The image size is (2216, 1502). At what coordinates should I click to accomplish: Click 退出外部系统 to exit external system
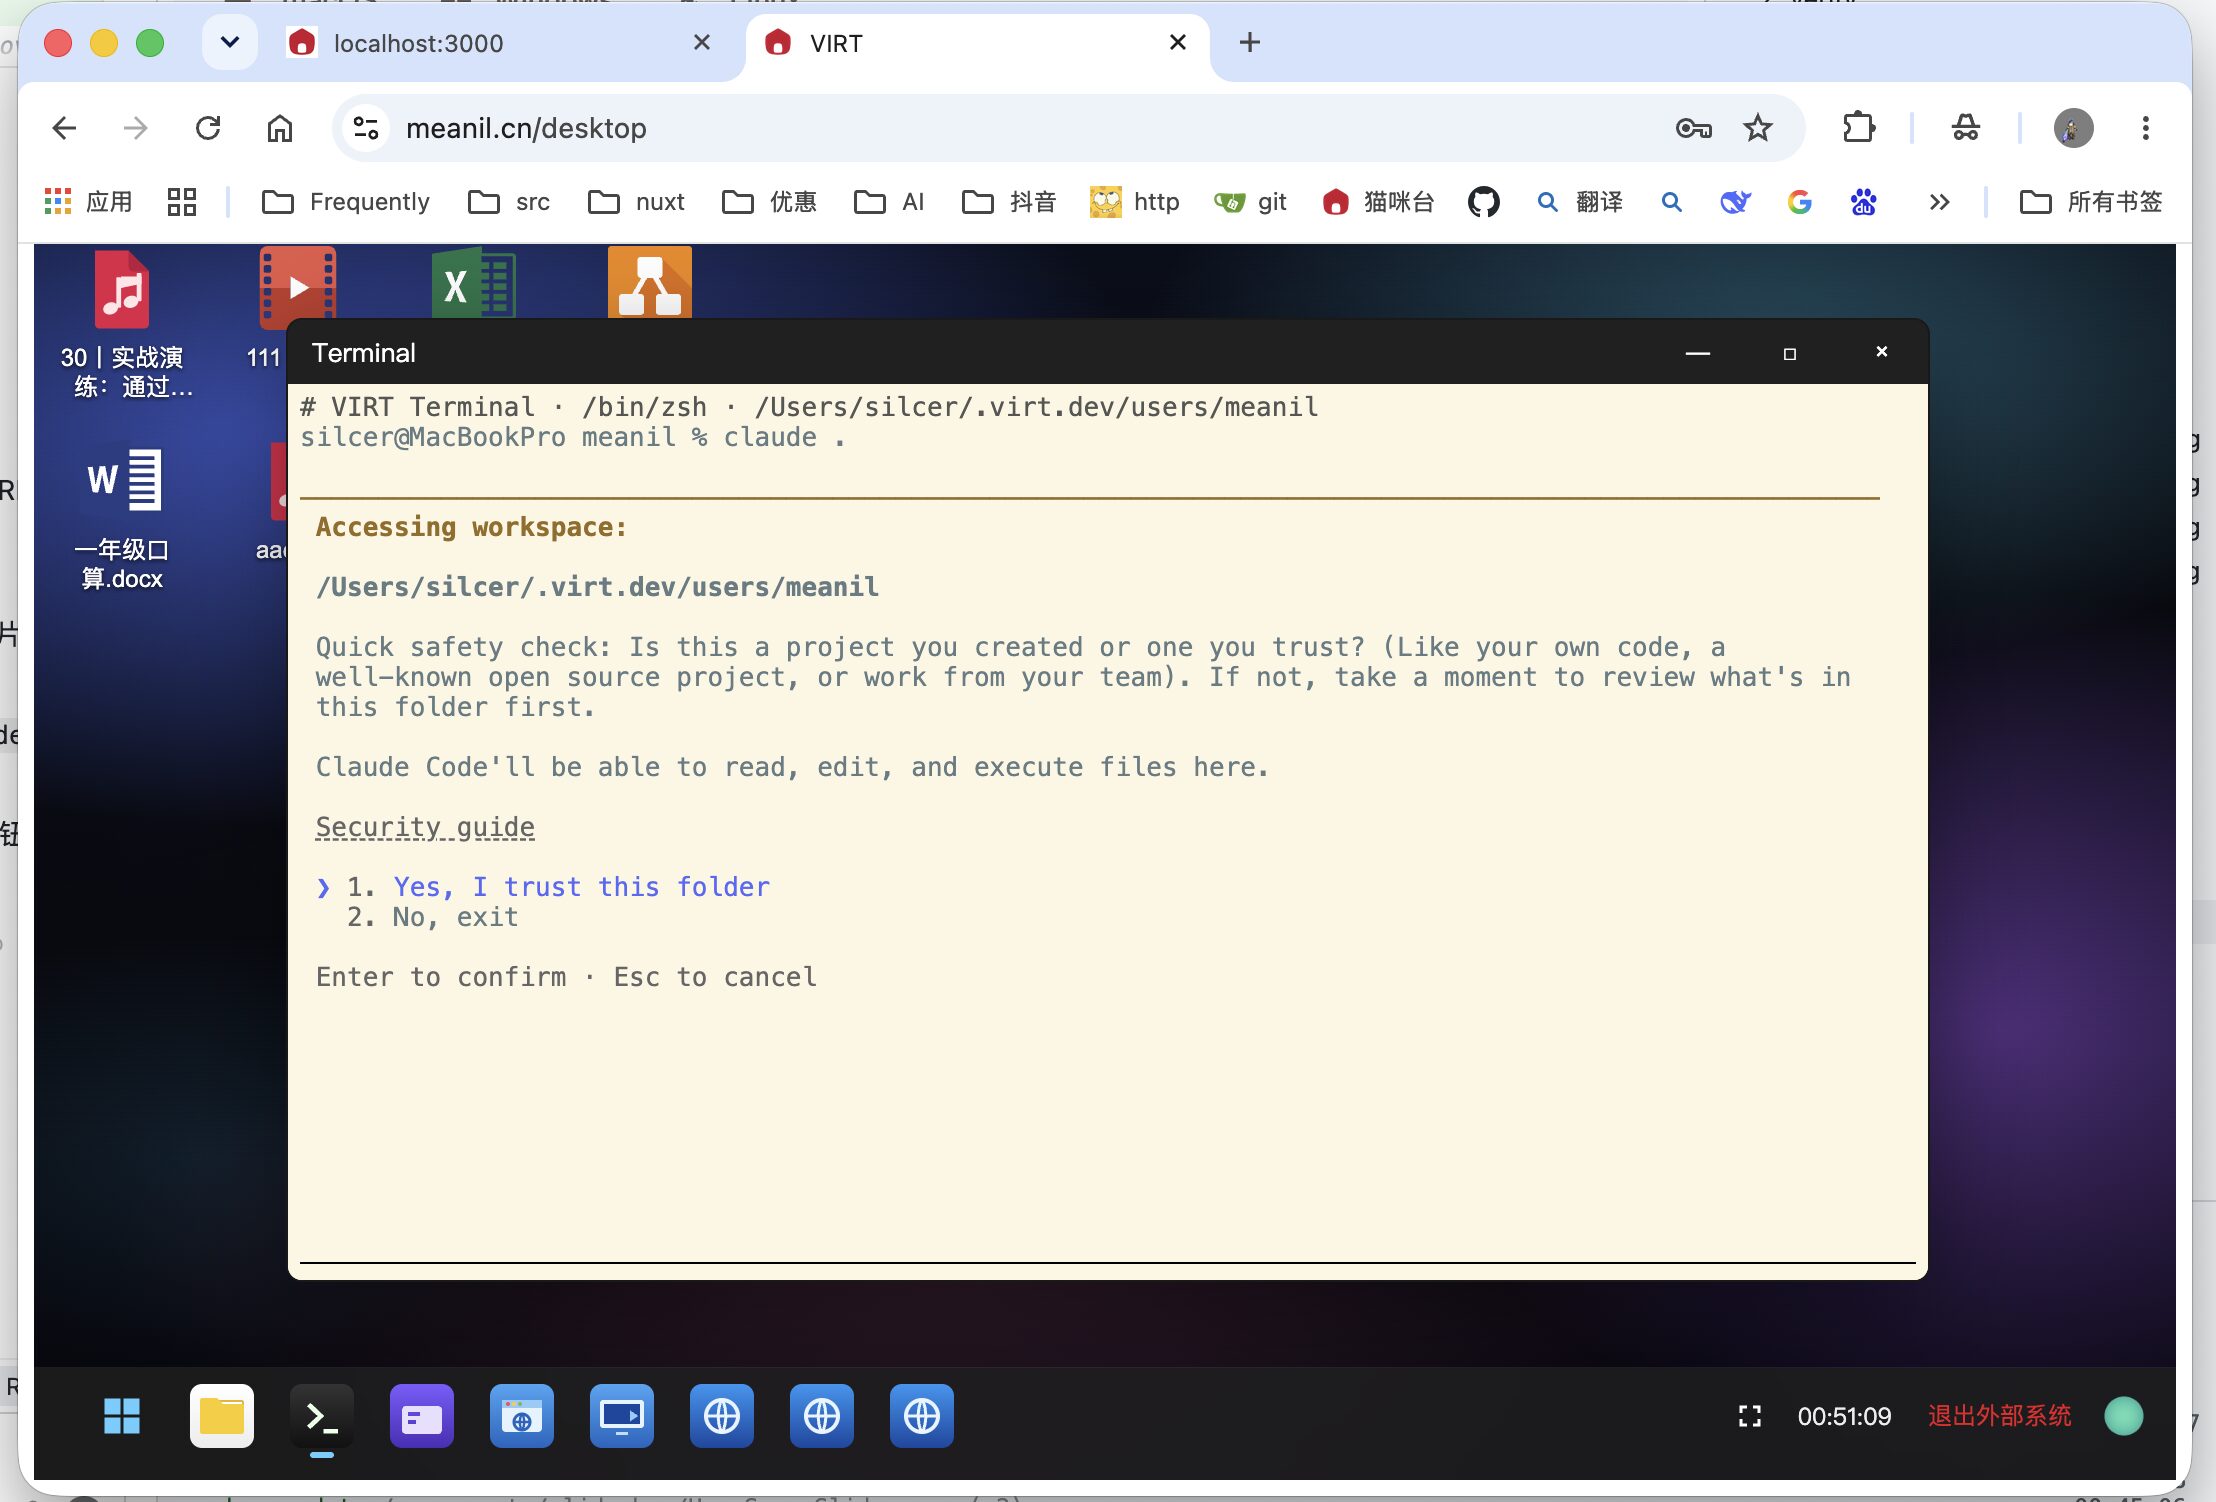coord(1999,1416)
